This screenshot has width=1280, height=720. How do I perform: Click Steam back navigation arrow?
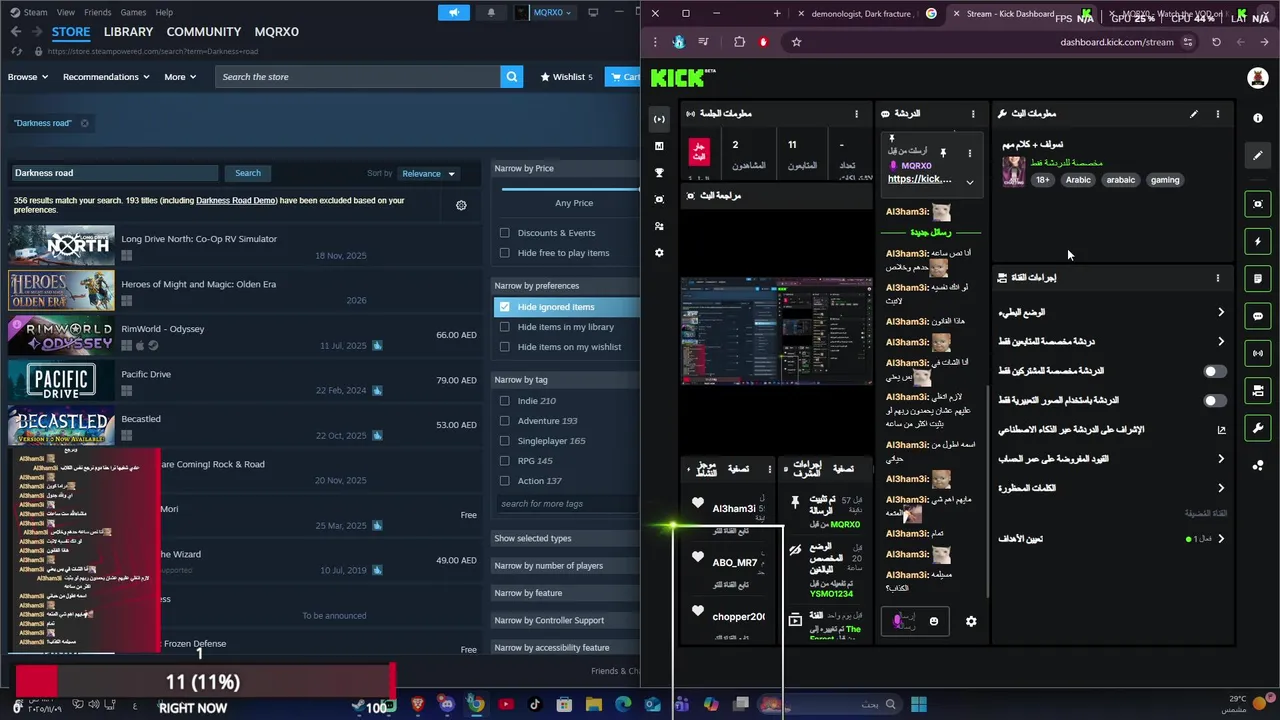click(15, 32)
